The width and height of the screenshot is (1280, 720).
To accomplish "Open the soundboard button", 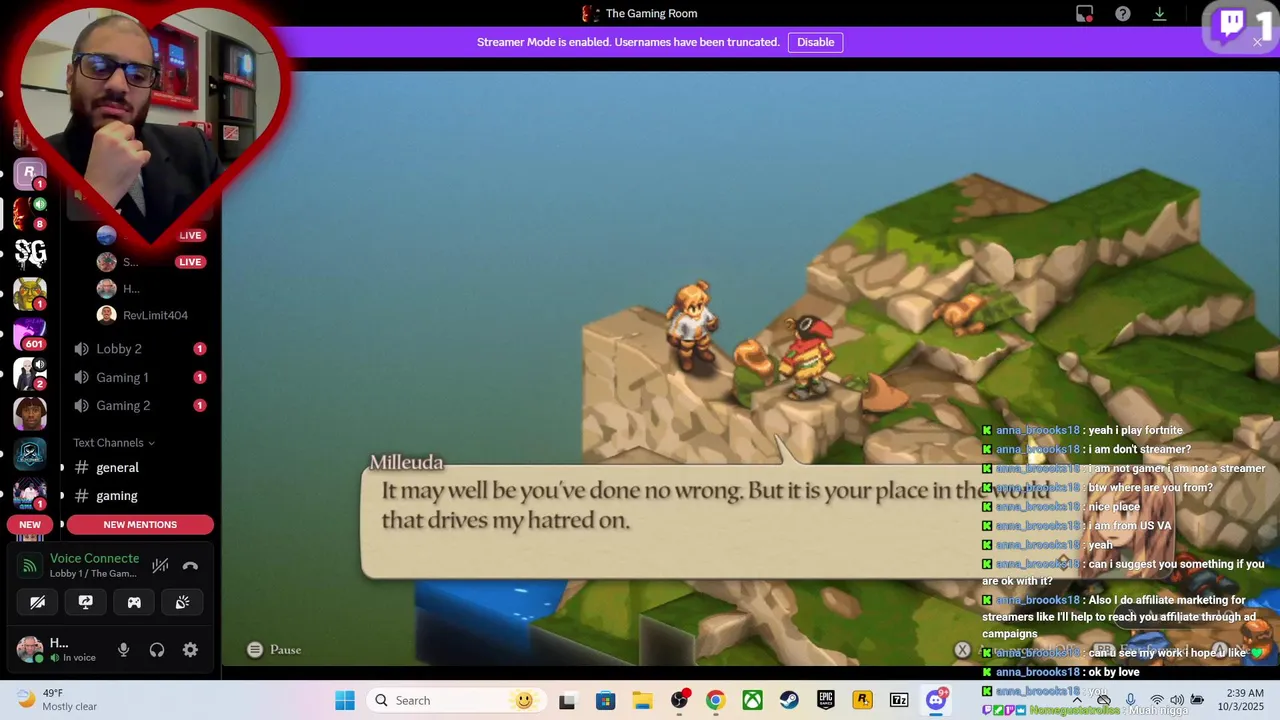I will tap(182, 602).
